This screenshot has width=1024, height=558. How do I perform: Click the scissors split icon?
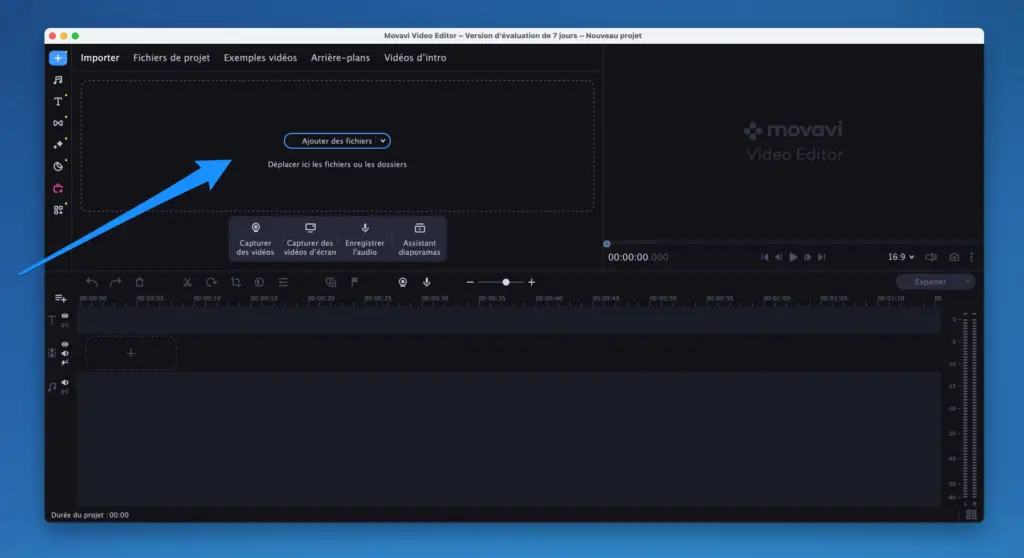[187, 282]
